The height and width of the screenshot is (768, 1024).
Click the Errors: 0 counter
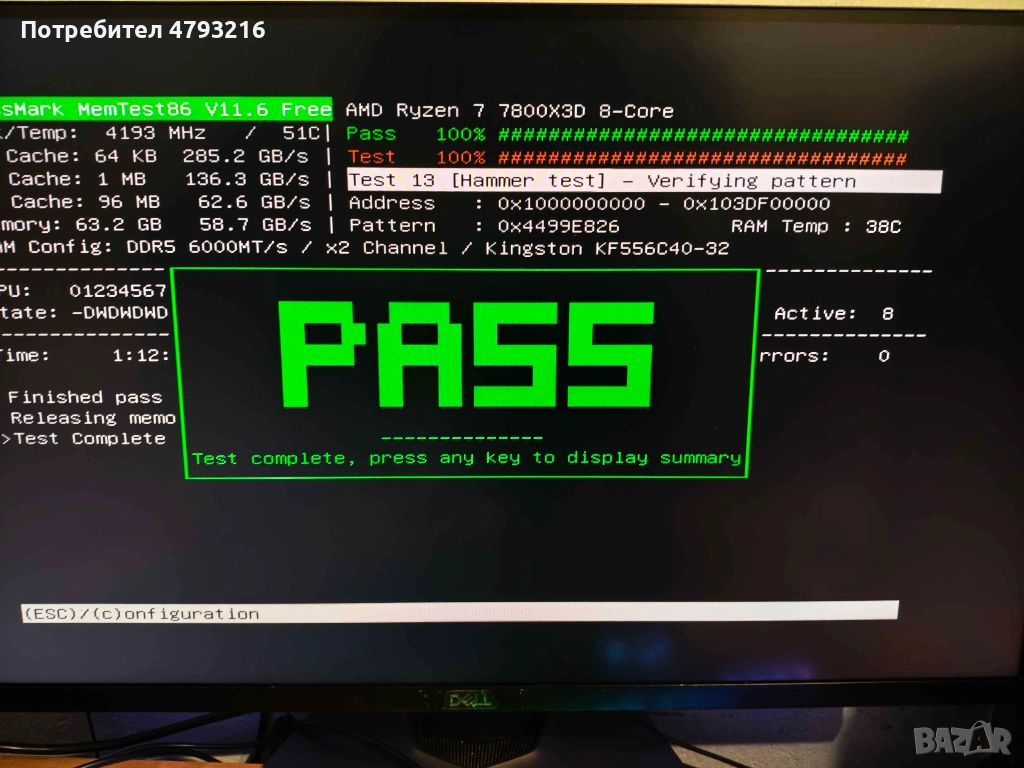[x=824, y=356]
